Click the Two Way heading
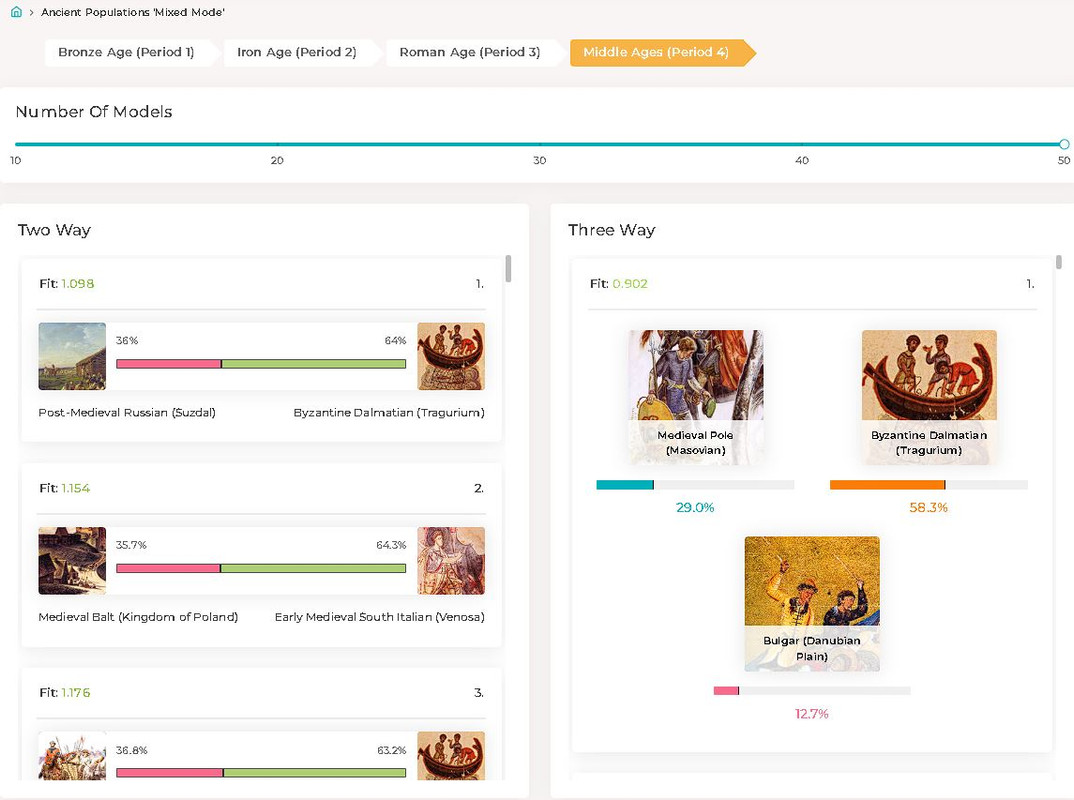 (54, 230)
